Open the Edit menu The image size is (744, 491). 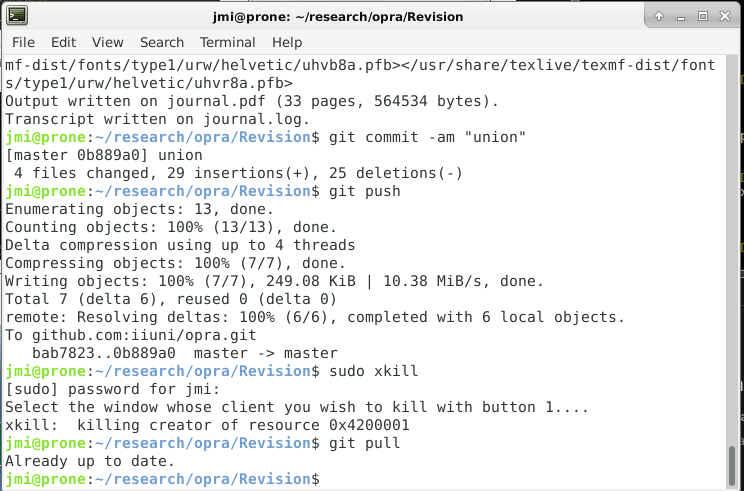(63, 42)
